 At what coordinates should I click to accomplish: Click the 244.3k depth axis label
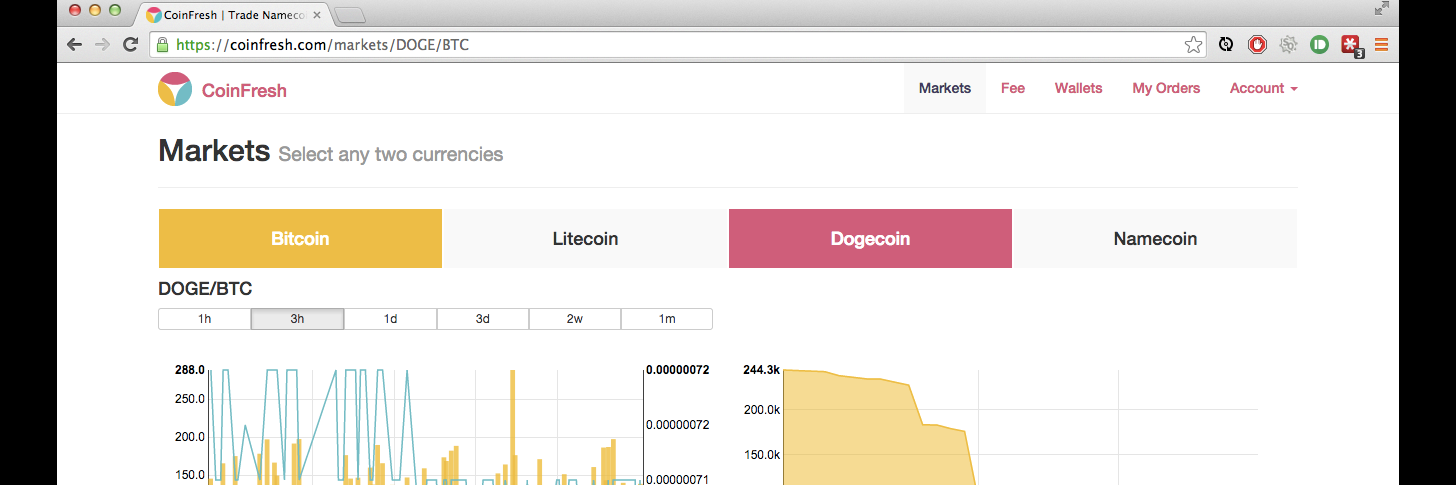click(761, 370)
